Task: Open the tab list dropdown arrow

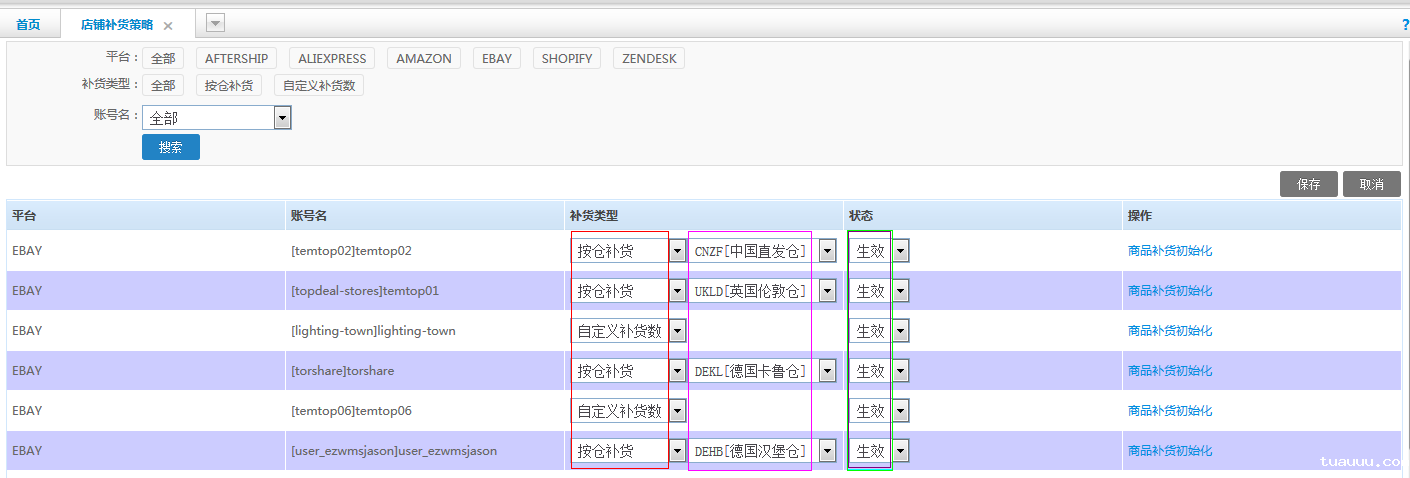Action: [216, 22]
